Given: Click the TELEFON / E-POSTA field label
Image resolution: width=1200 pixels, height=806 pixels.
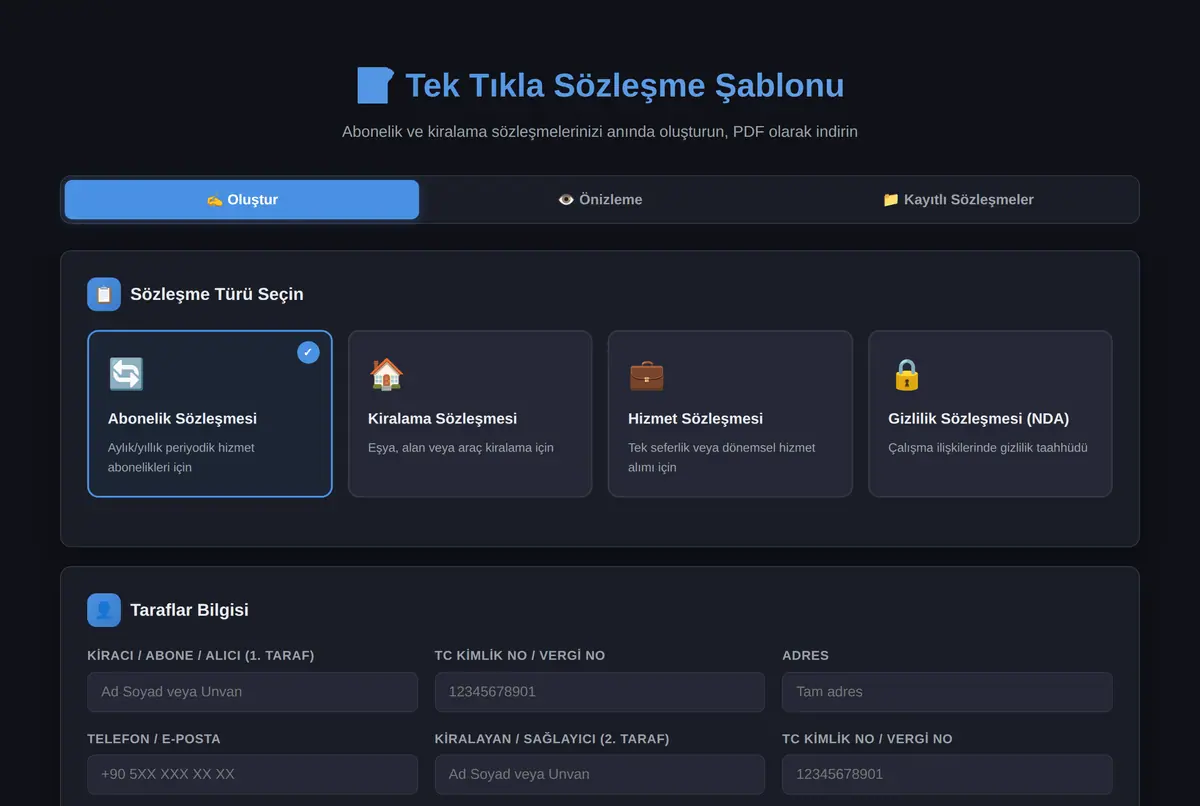Looking at the screenshot, I should (x=154, y=739).
